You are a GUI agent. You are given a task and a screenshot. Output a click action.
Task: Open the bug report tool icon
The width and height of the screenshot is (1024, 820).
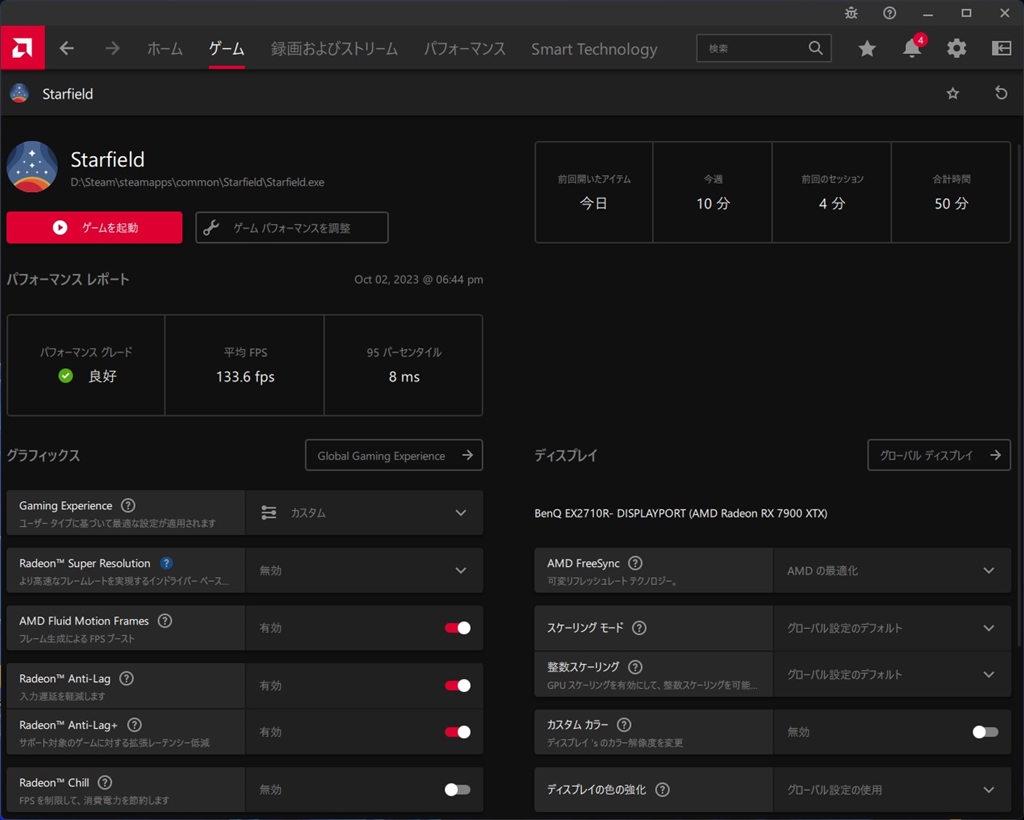coord(851,13)
